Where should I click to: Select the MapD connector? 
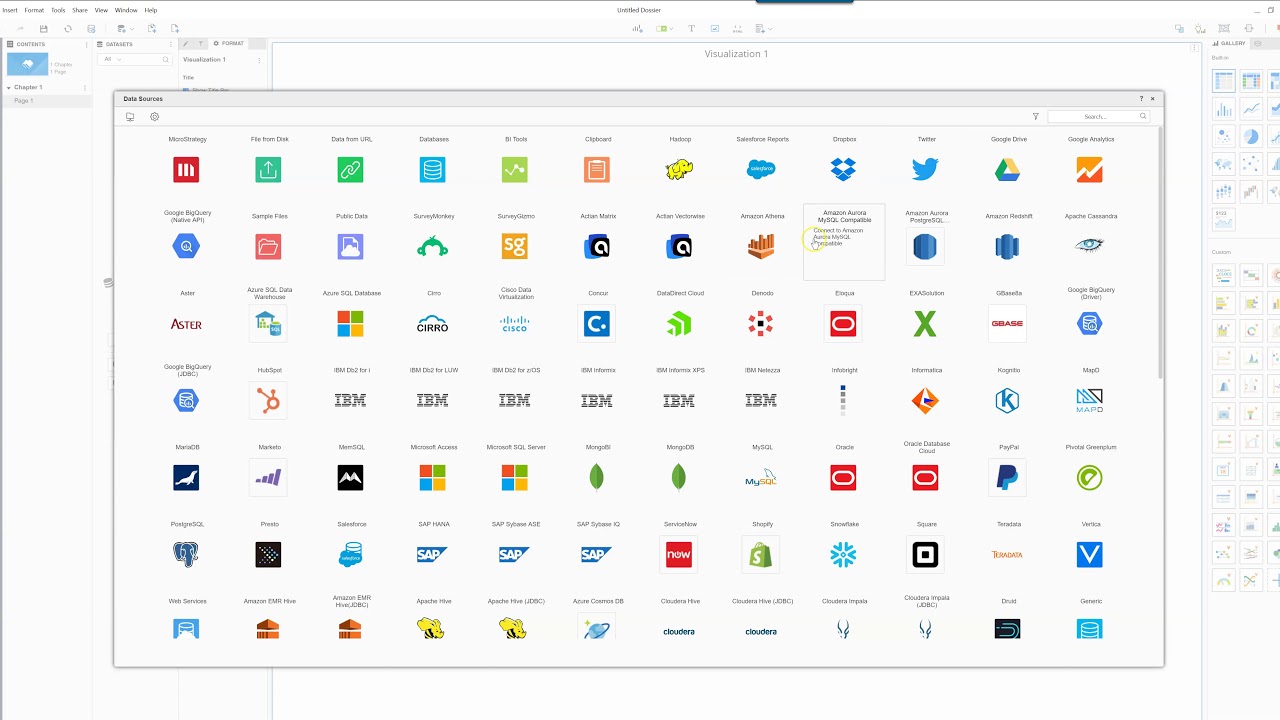(x=1089, y=401)
